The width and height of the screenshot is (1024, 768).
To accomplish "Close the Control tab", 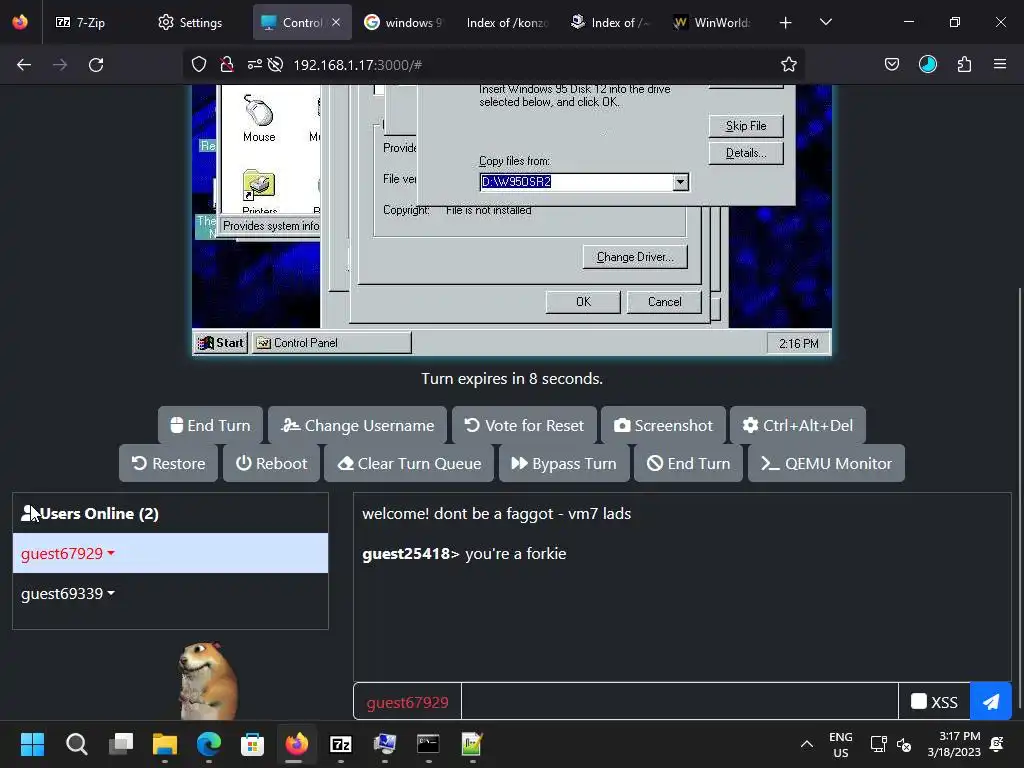I will pyautogui.click(x=336, y=22).
